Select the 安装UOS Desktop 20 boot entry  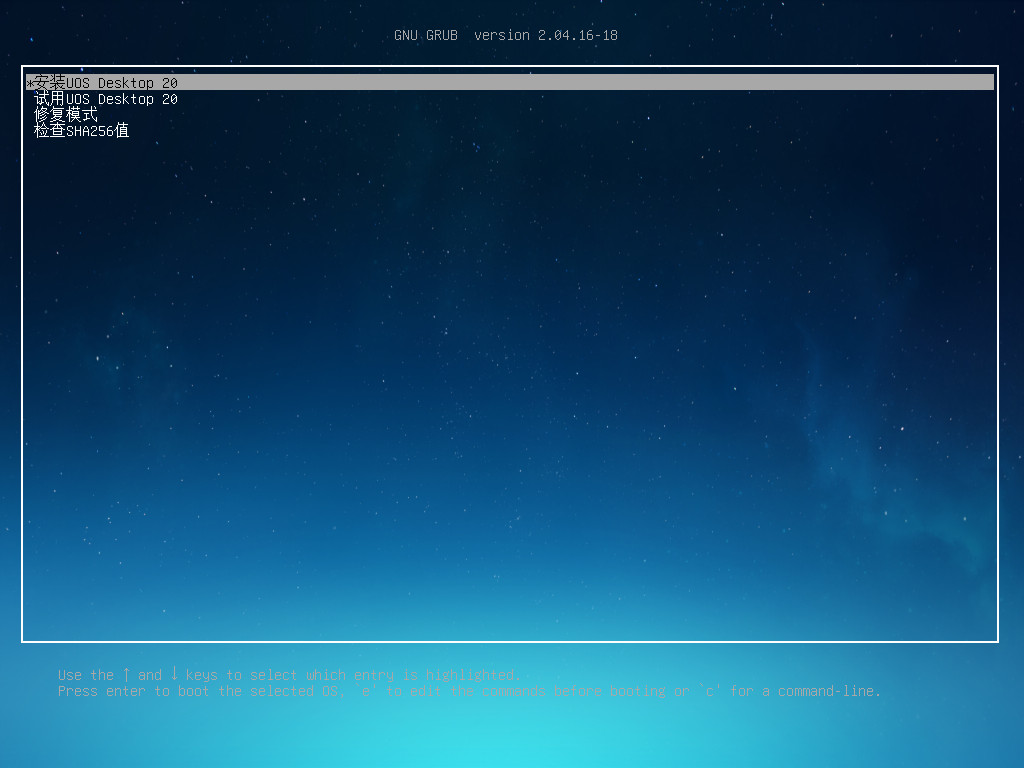(510, 82)
